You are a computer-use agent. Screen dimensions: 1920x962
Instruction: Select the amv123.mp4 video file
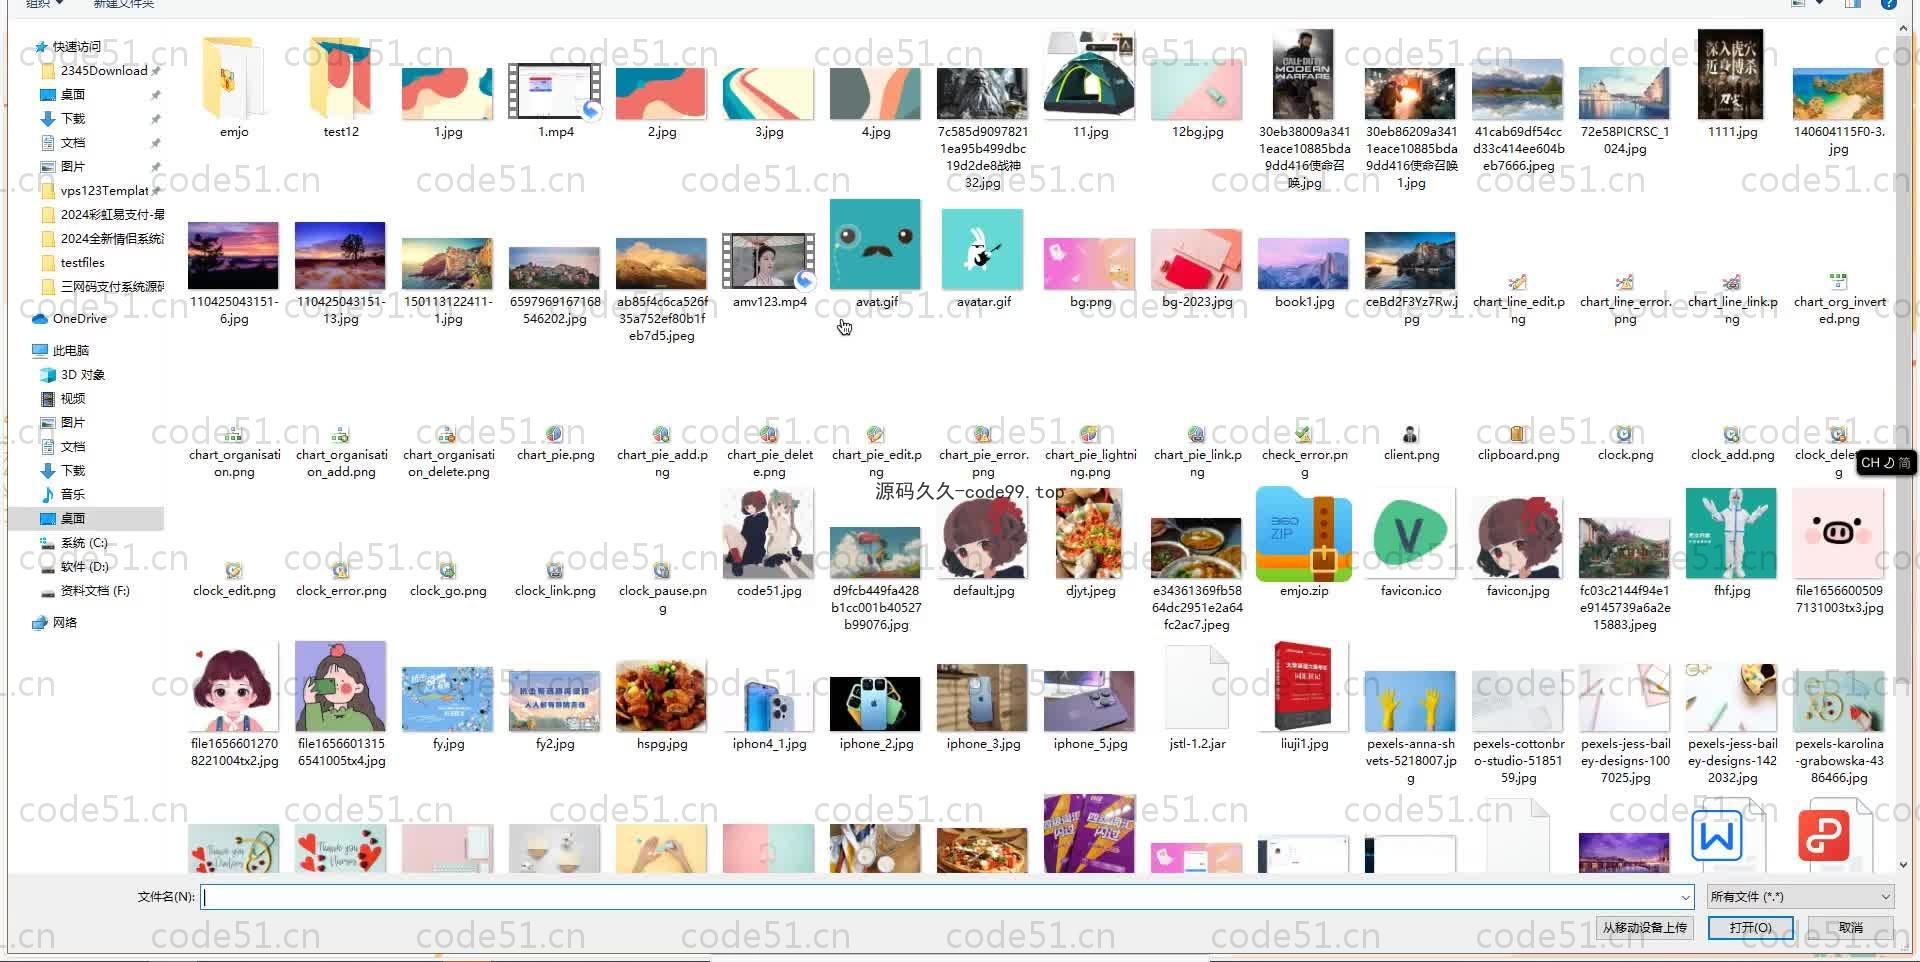[769, 261]
